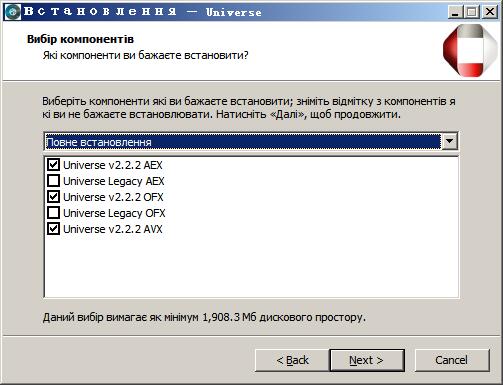
Task: Select the 'Universe v2.2.2 AVX' label text
Action: click(x=113, y=229)
